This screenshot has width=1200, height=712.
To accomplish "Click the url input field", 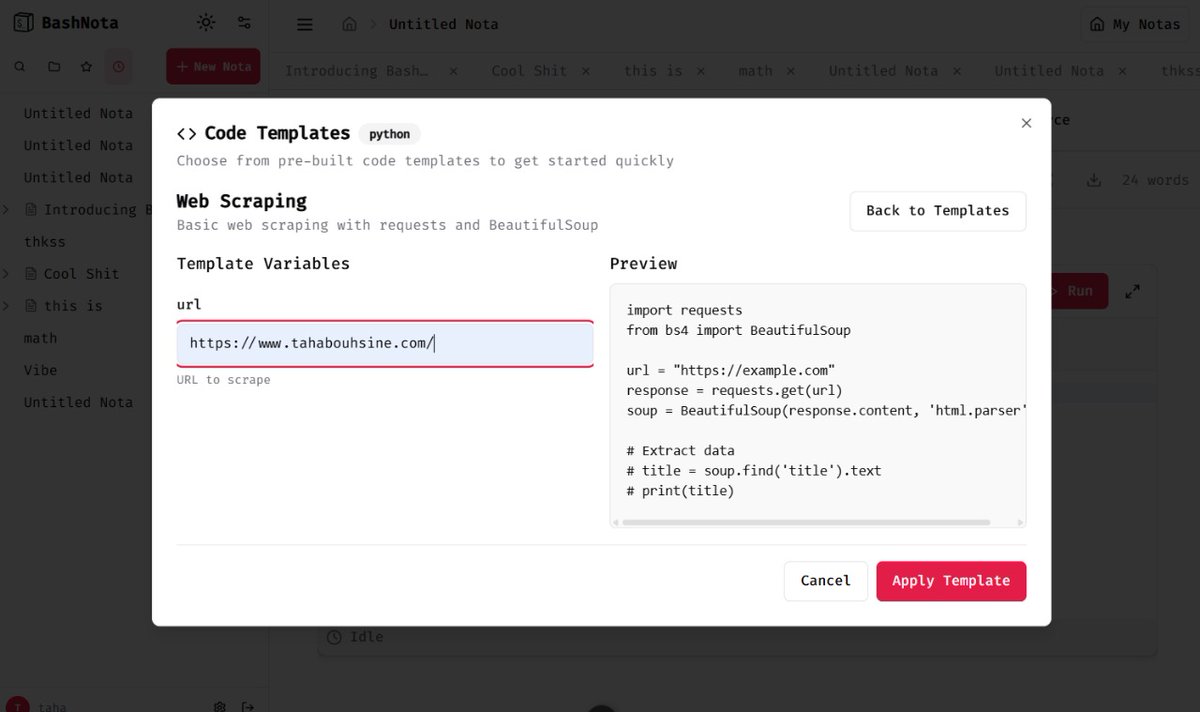I will pyautogui.click(x=385, y=344).
